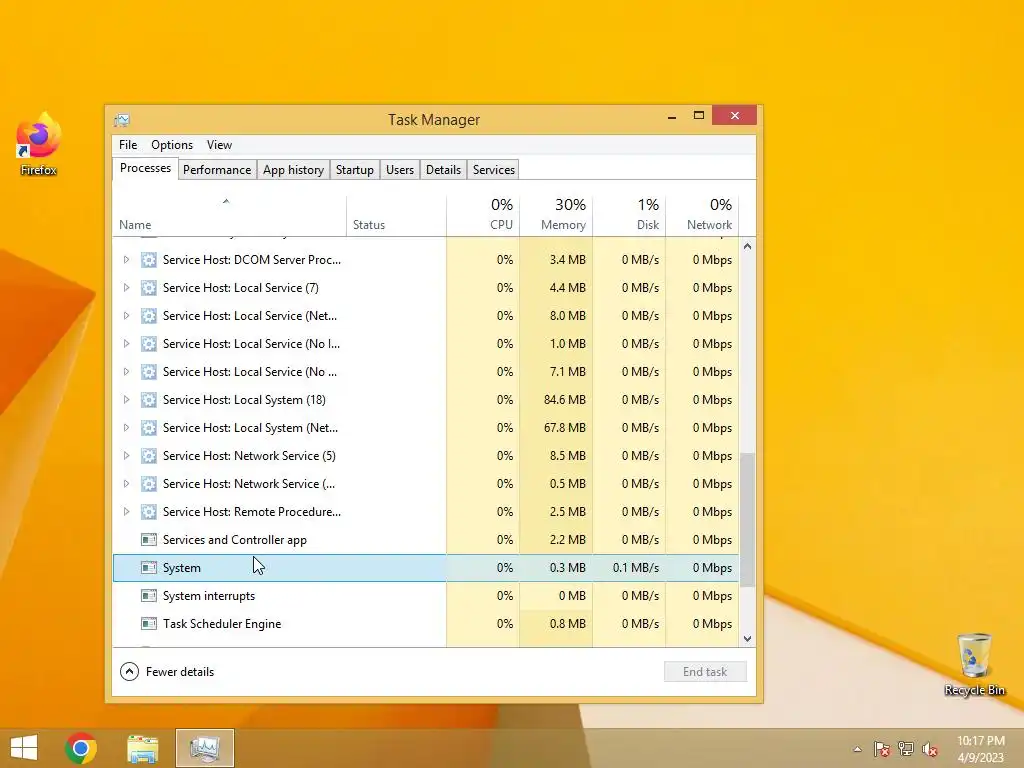Click the Task Manager taskbar button
This screenshot has height=768, width=1024.
(x=204, y=748)
